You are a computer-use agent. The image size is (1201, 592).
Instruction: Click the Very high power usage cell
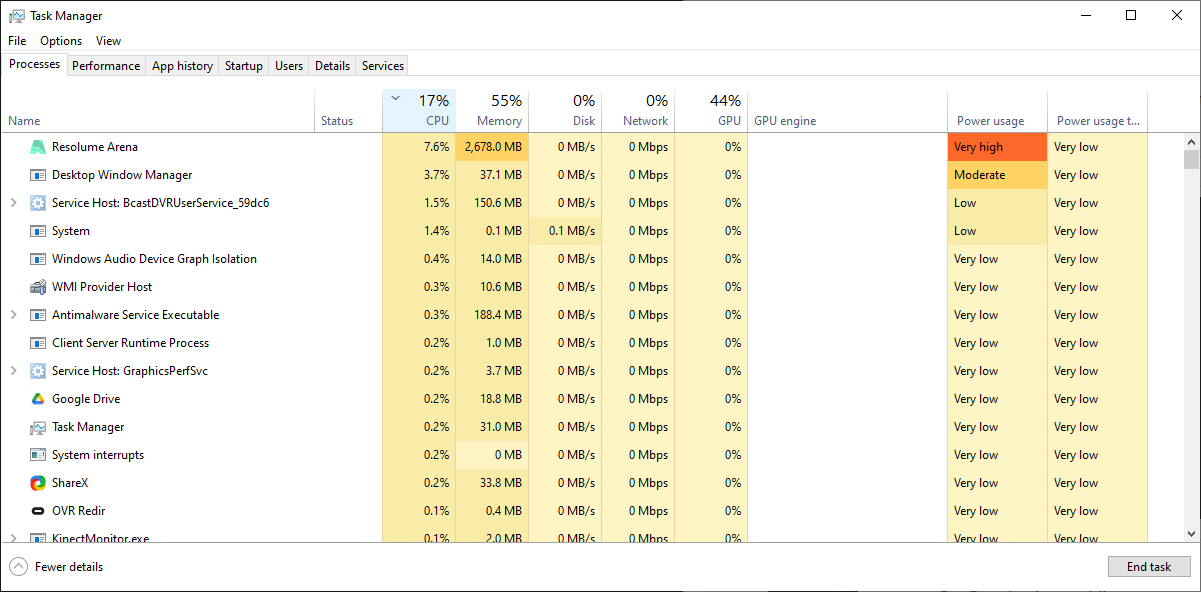tap(996, 147)
